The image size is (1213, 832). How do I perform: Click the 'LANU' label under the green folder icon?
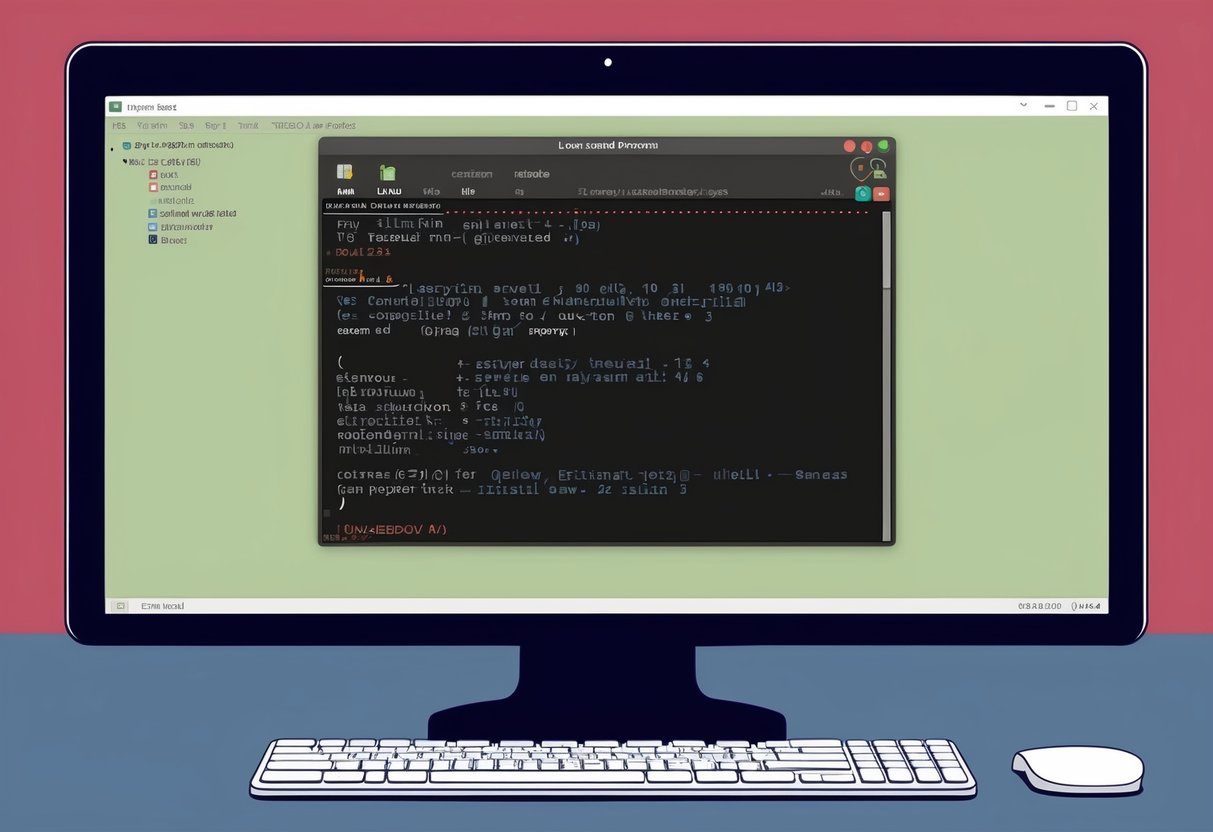[389, 191]
